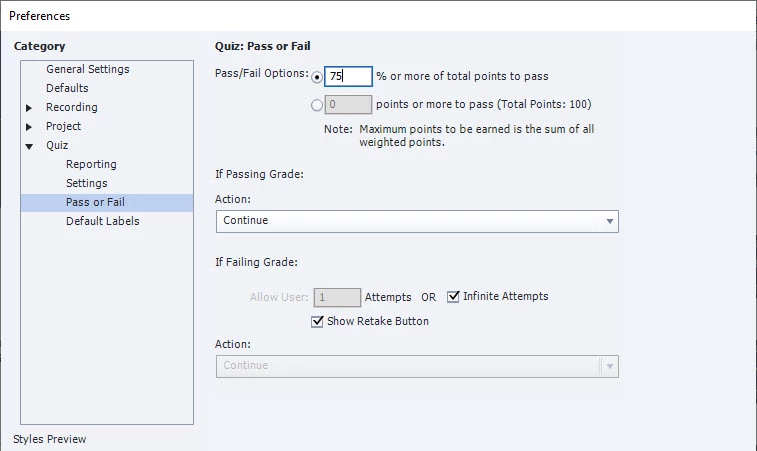Viewport: 757px width, 451px height.
Task: Select General Settings category
Action: [87, 69]
